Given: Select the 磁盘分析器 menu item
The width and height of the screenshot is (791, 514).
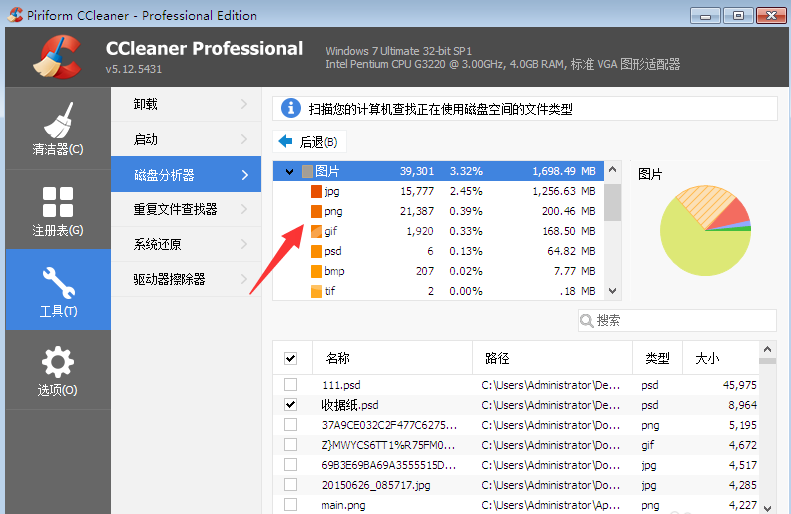Looking at the screenshot, I should pos(186,175).
